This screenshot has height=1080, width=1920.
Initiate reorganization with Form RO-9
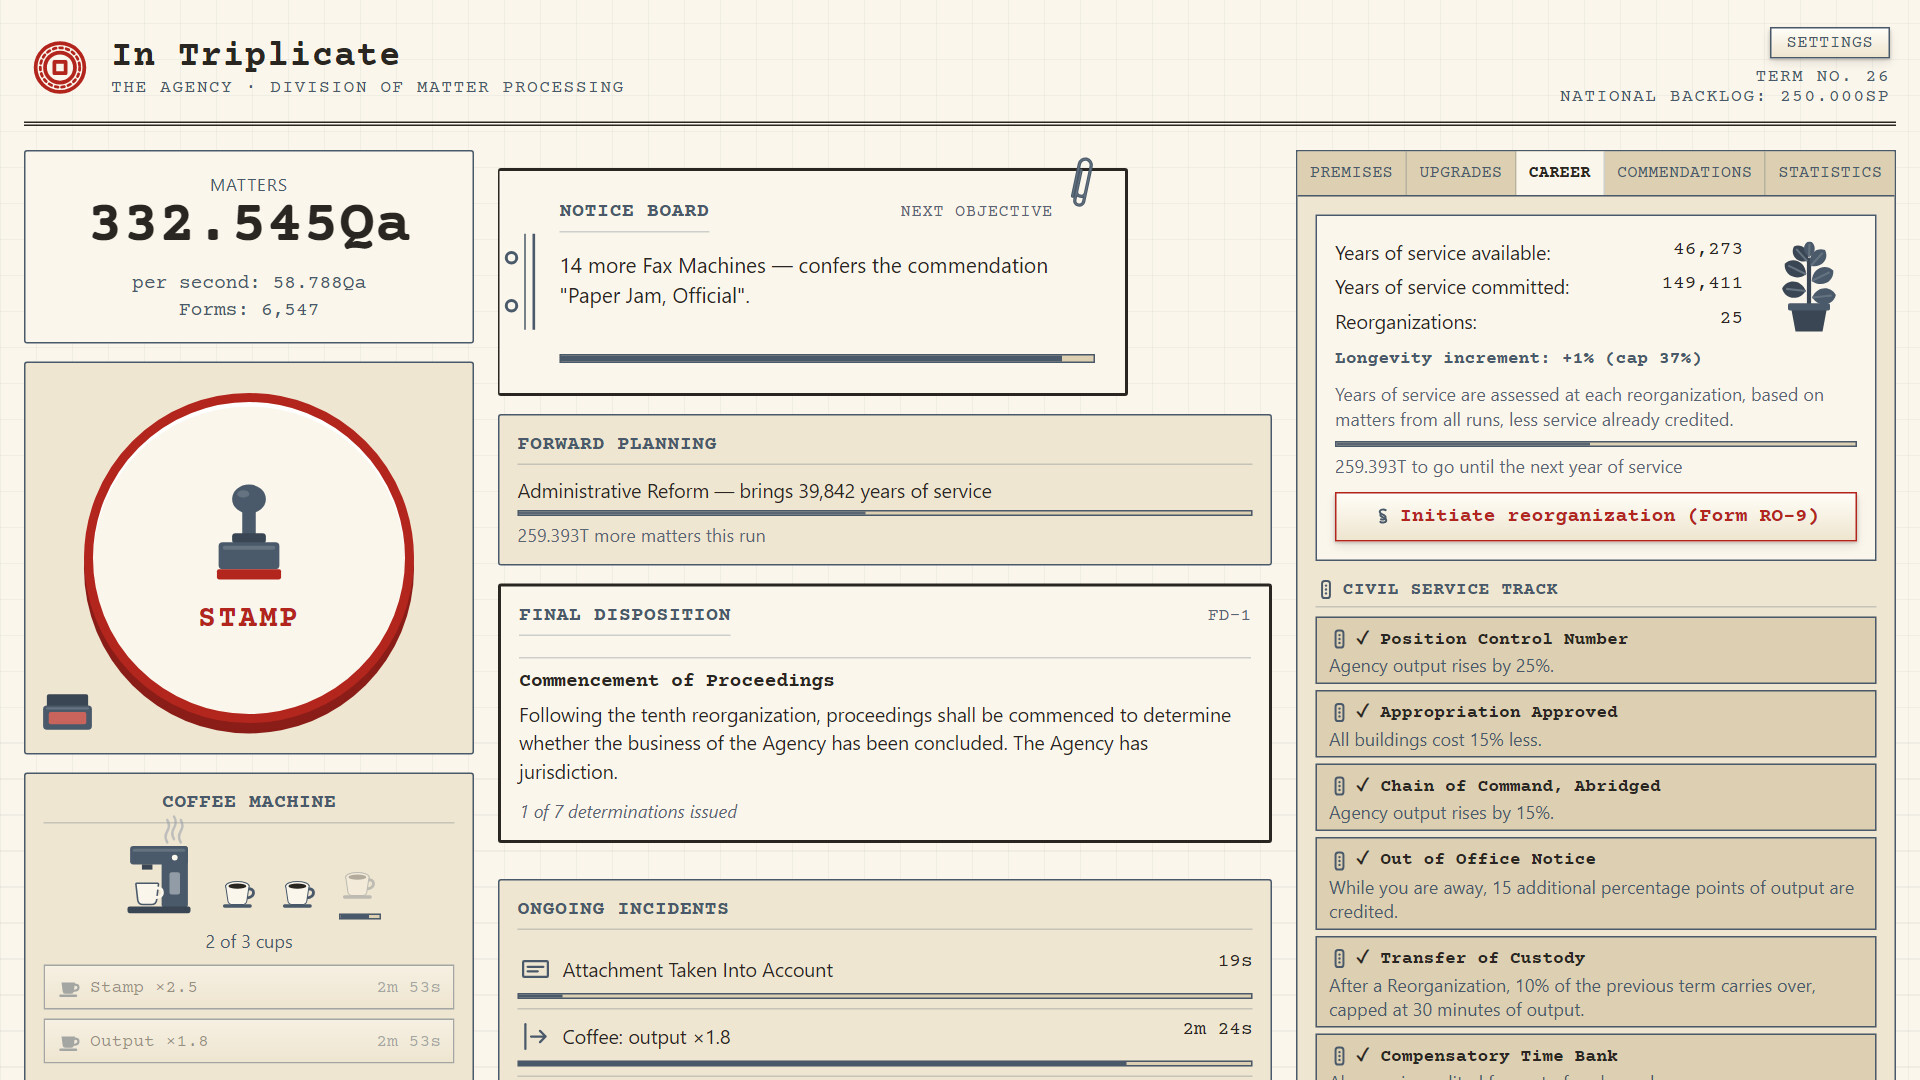tap(1595, 516)
